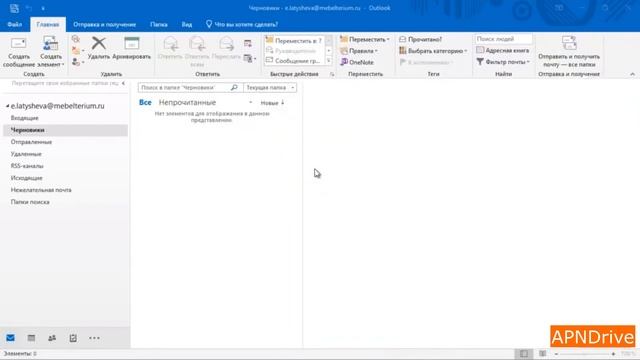Viewport: 640px width, 360px height.
Task: Switch to Отправка и получение tab
Action: pos(104,24)
